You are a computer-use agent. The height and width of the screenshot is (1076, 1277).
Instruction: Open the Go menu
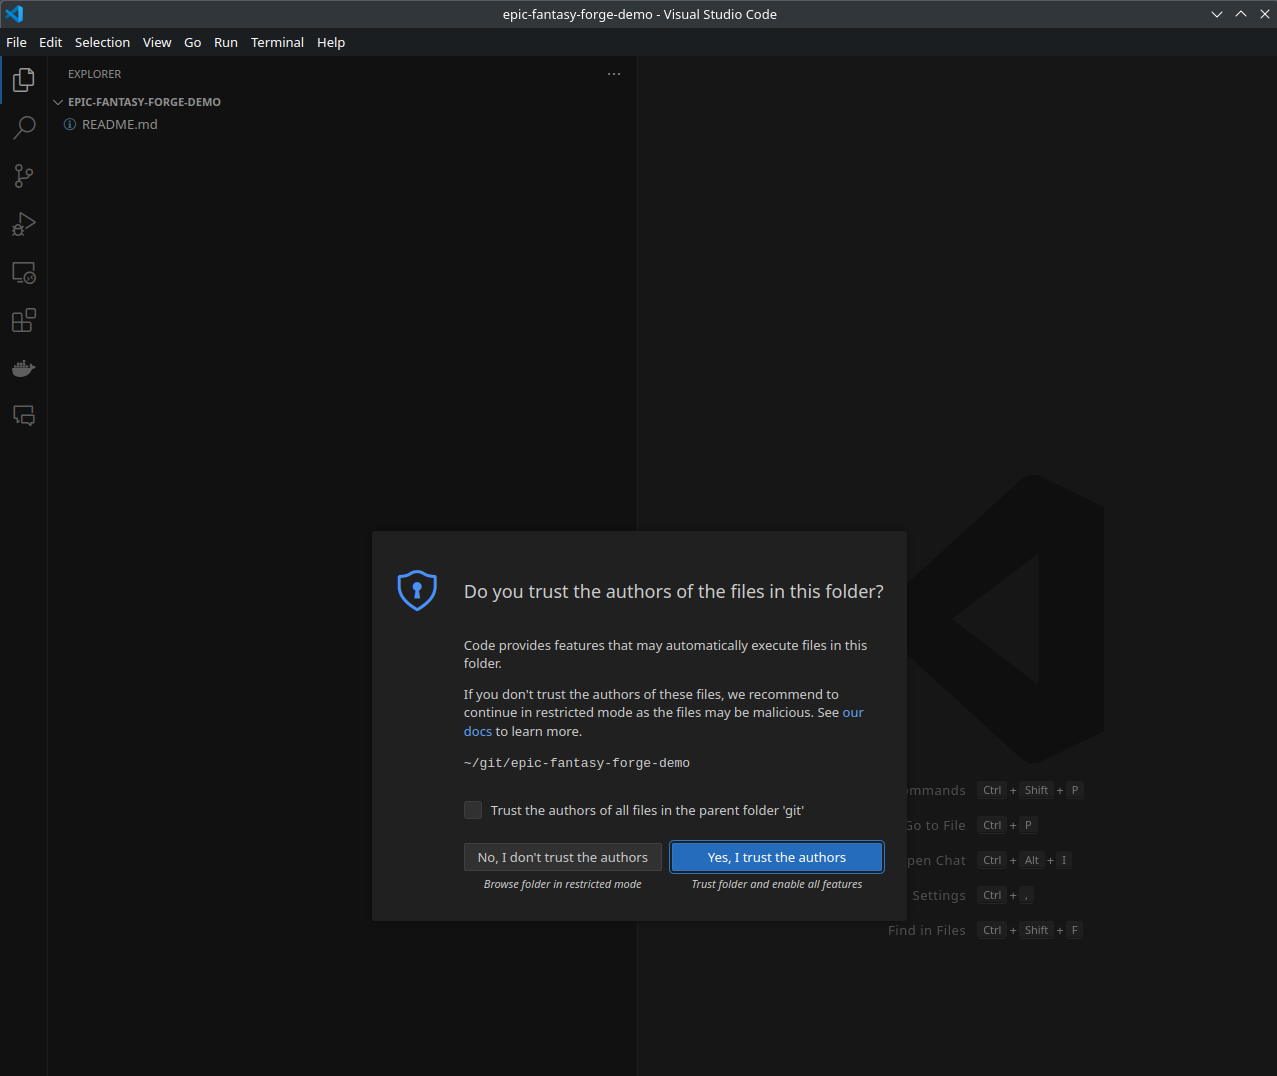[193, 42]
